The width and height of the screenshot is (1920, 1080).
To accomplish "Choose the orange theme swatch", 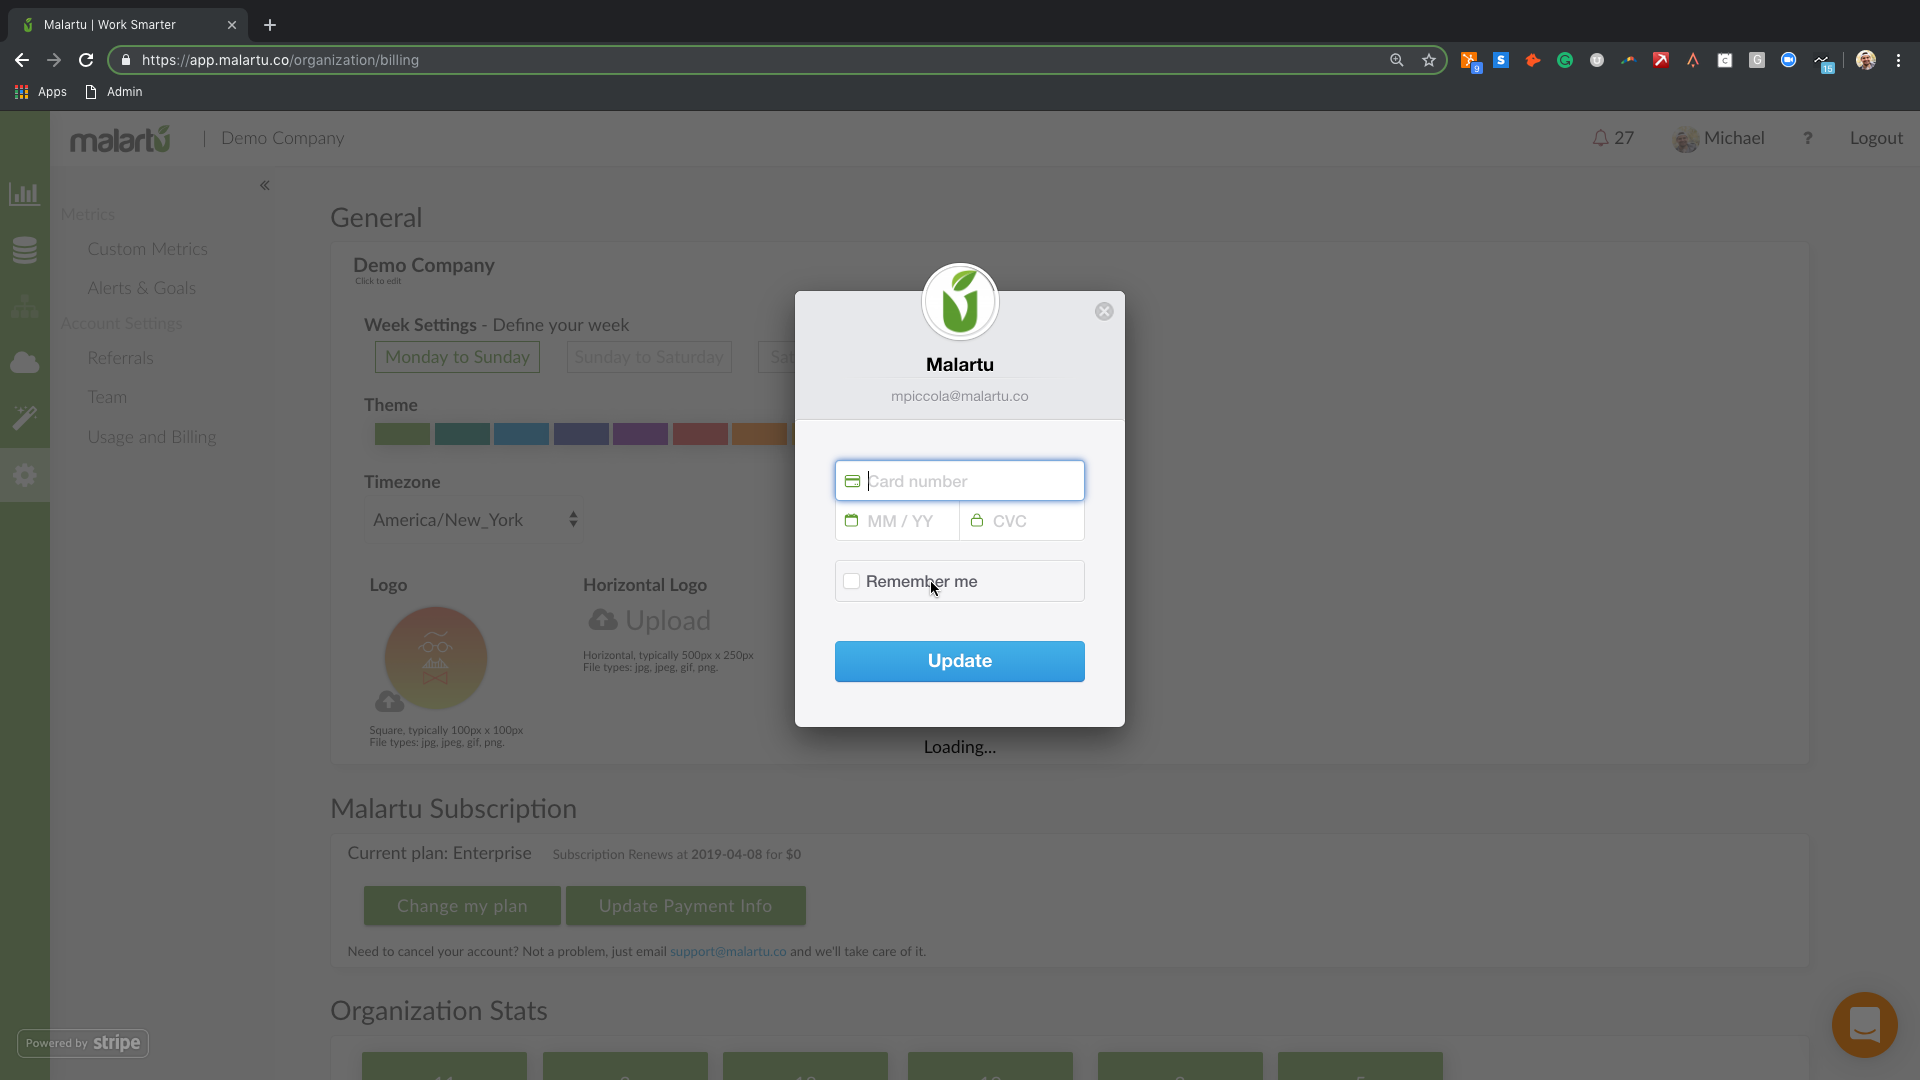I will (x=759, y=434).
